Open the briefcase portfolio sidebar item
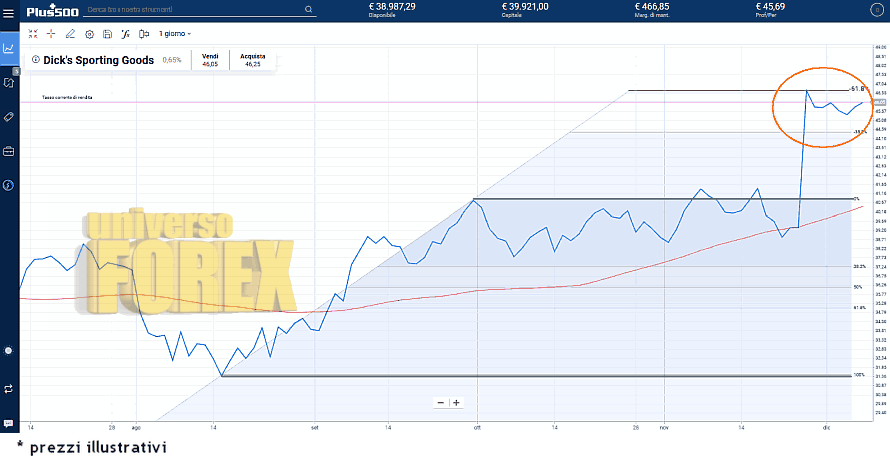The height and width of the screenshot is (462, 890). pyautogui.click(x=9, y=151)
